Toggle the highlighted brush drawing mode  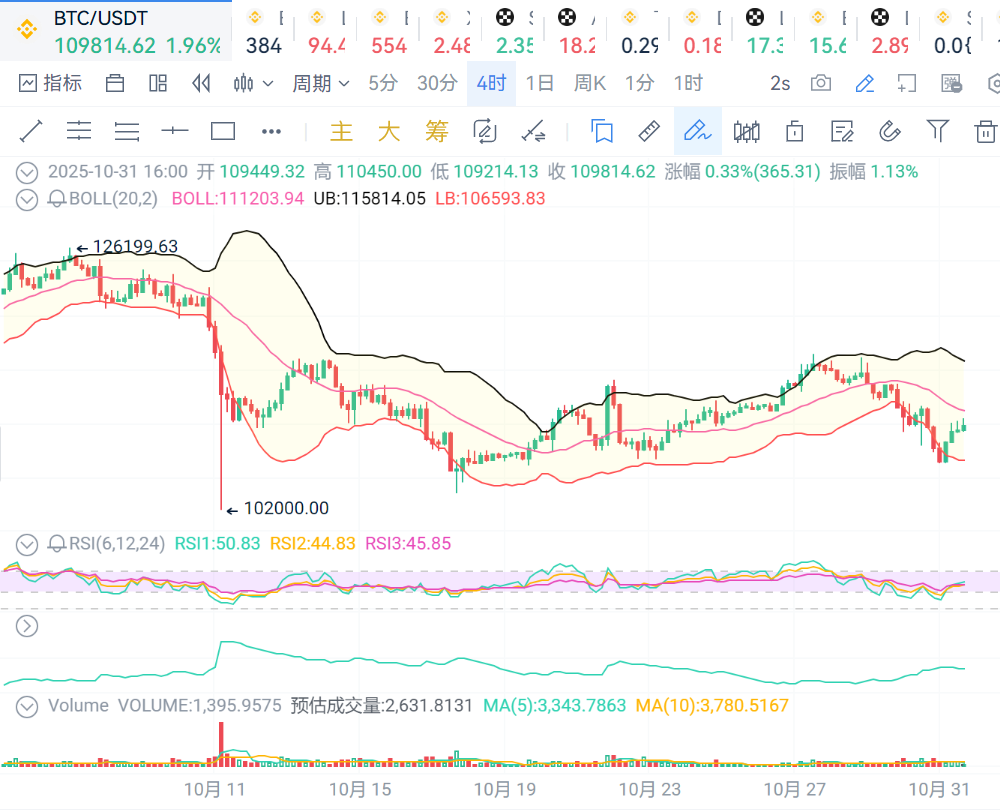(x=697, y=131)
